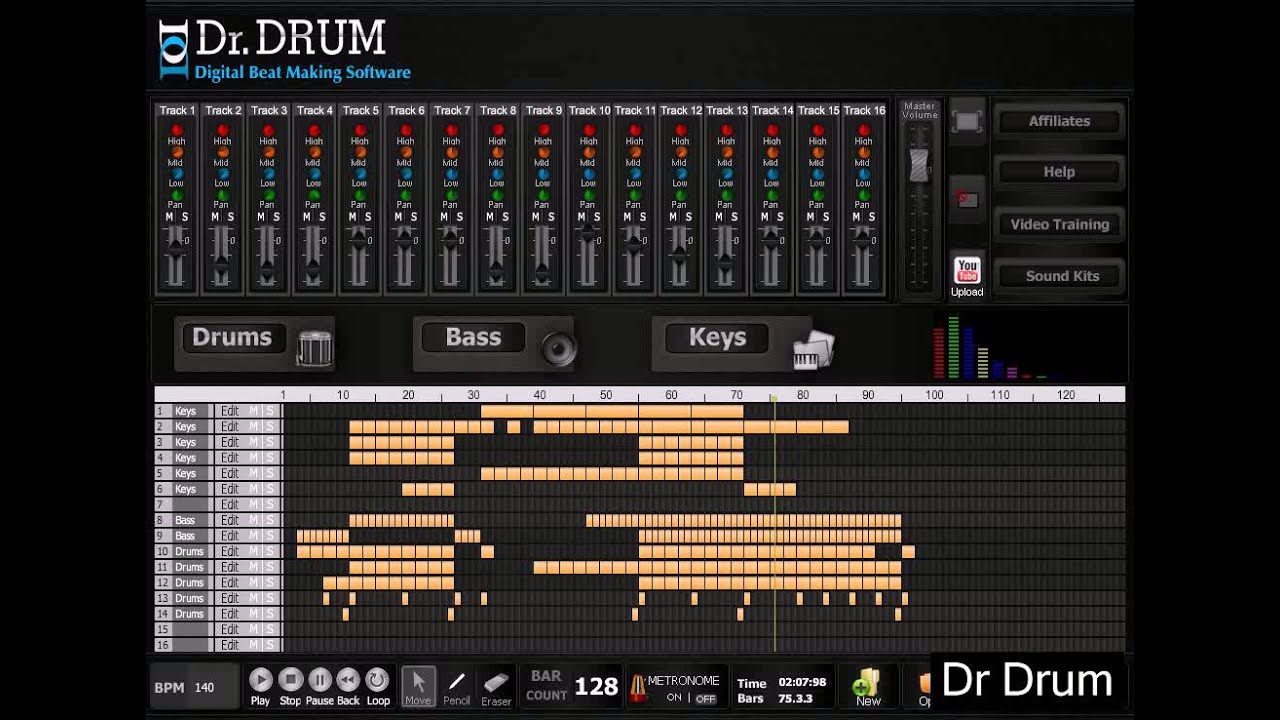The width and height of the screenshot is (1280, 720).
Task: Stop playback with the Stop button
Action: [290, 680]
